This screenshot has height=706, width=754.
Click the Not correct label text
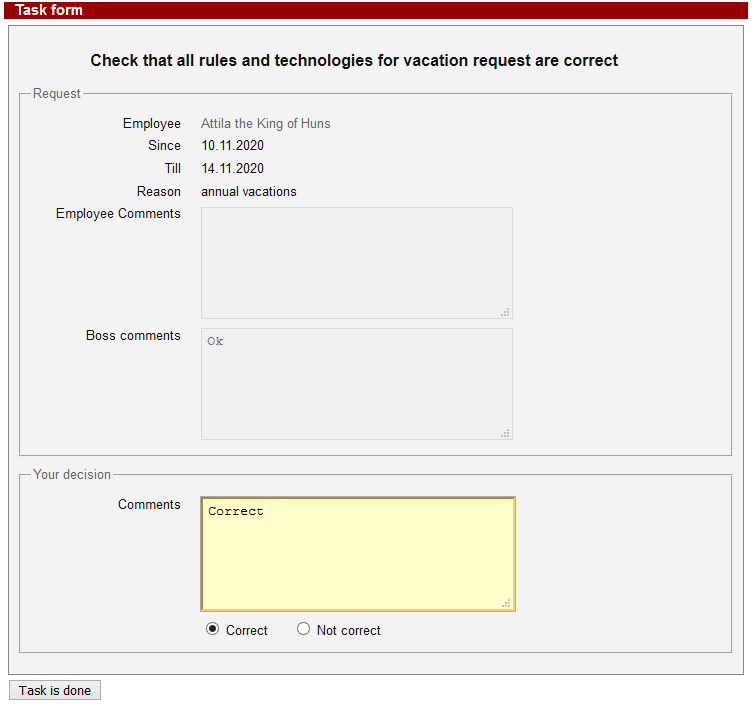pyautogui.click(x=348, y=631)
